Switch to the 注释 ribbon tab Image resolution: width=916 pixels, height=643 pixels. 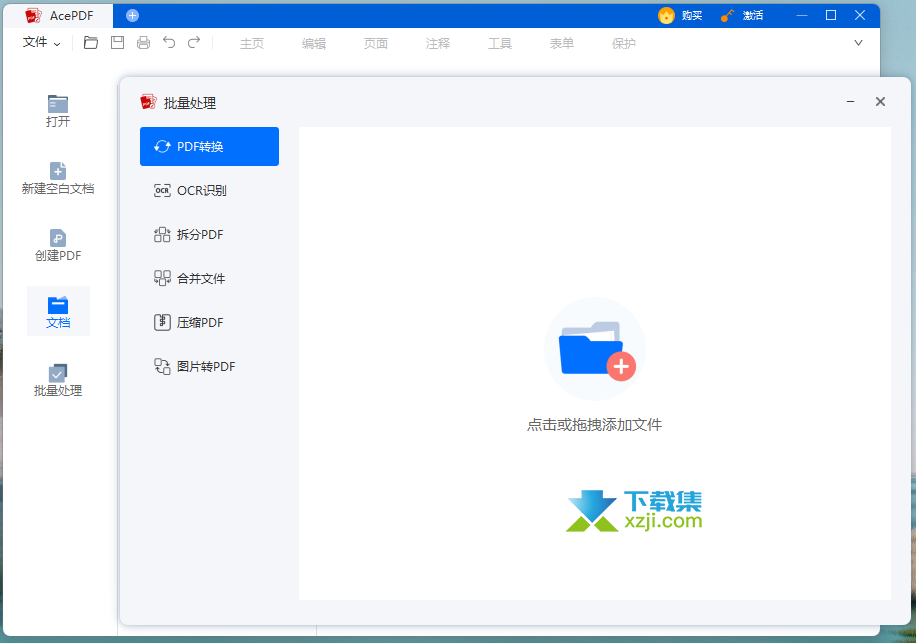point(438,44)
